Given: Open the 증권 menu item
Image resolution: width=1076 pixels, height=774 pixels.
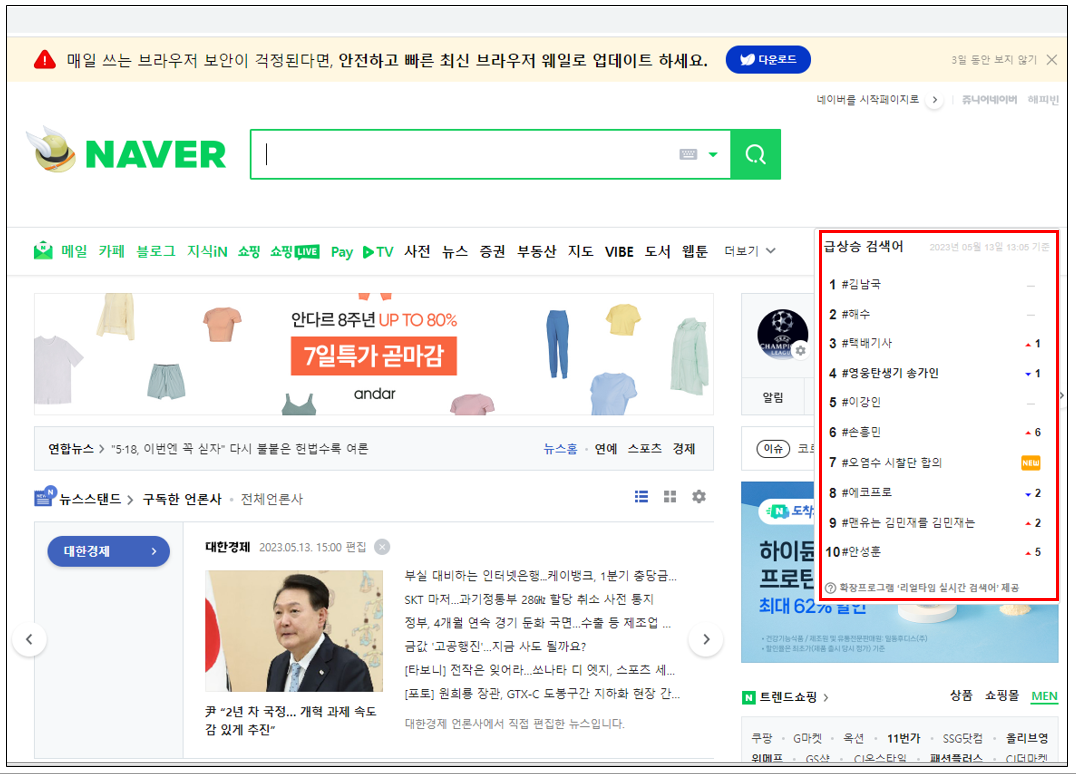Looking at the screenshot, I should [492, 251].
